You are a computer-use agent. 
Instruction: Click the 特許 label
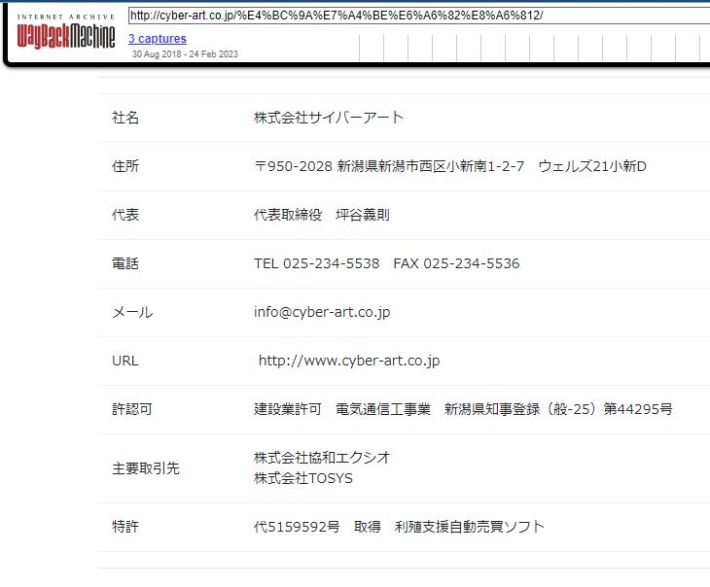125,527
